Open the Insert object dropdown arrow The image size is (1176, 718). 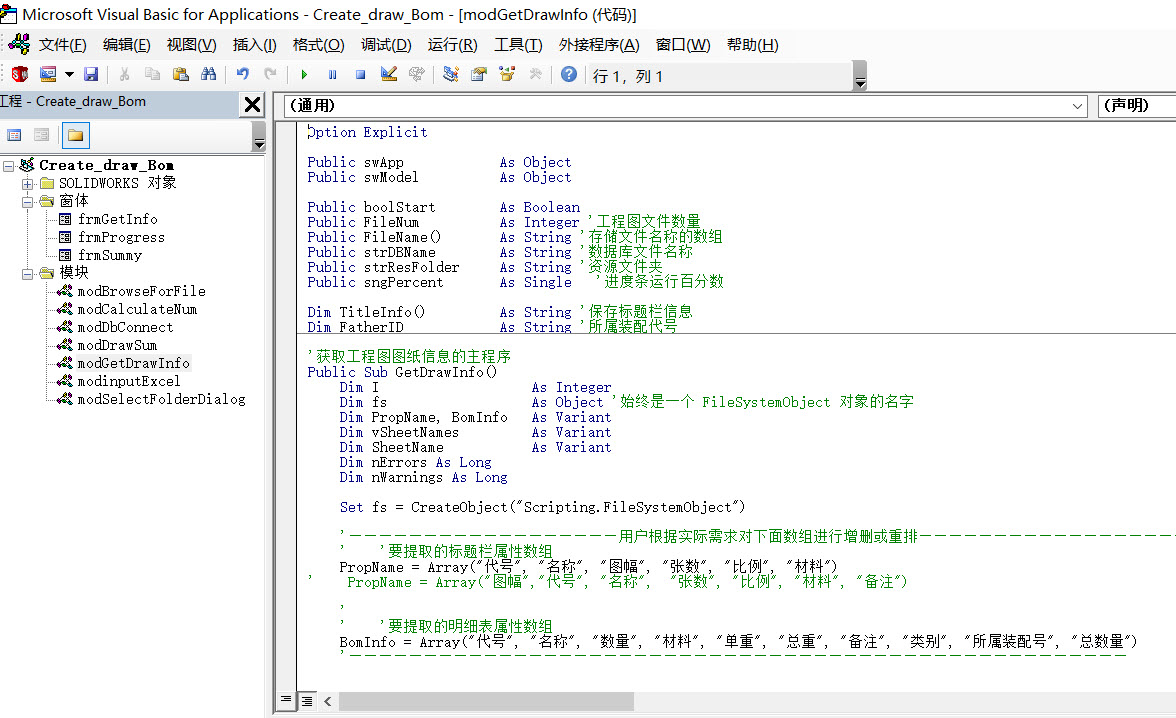[69, 74]
